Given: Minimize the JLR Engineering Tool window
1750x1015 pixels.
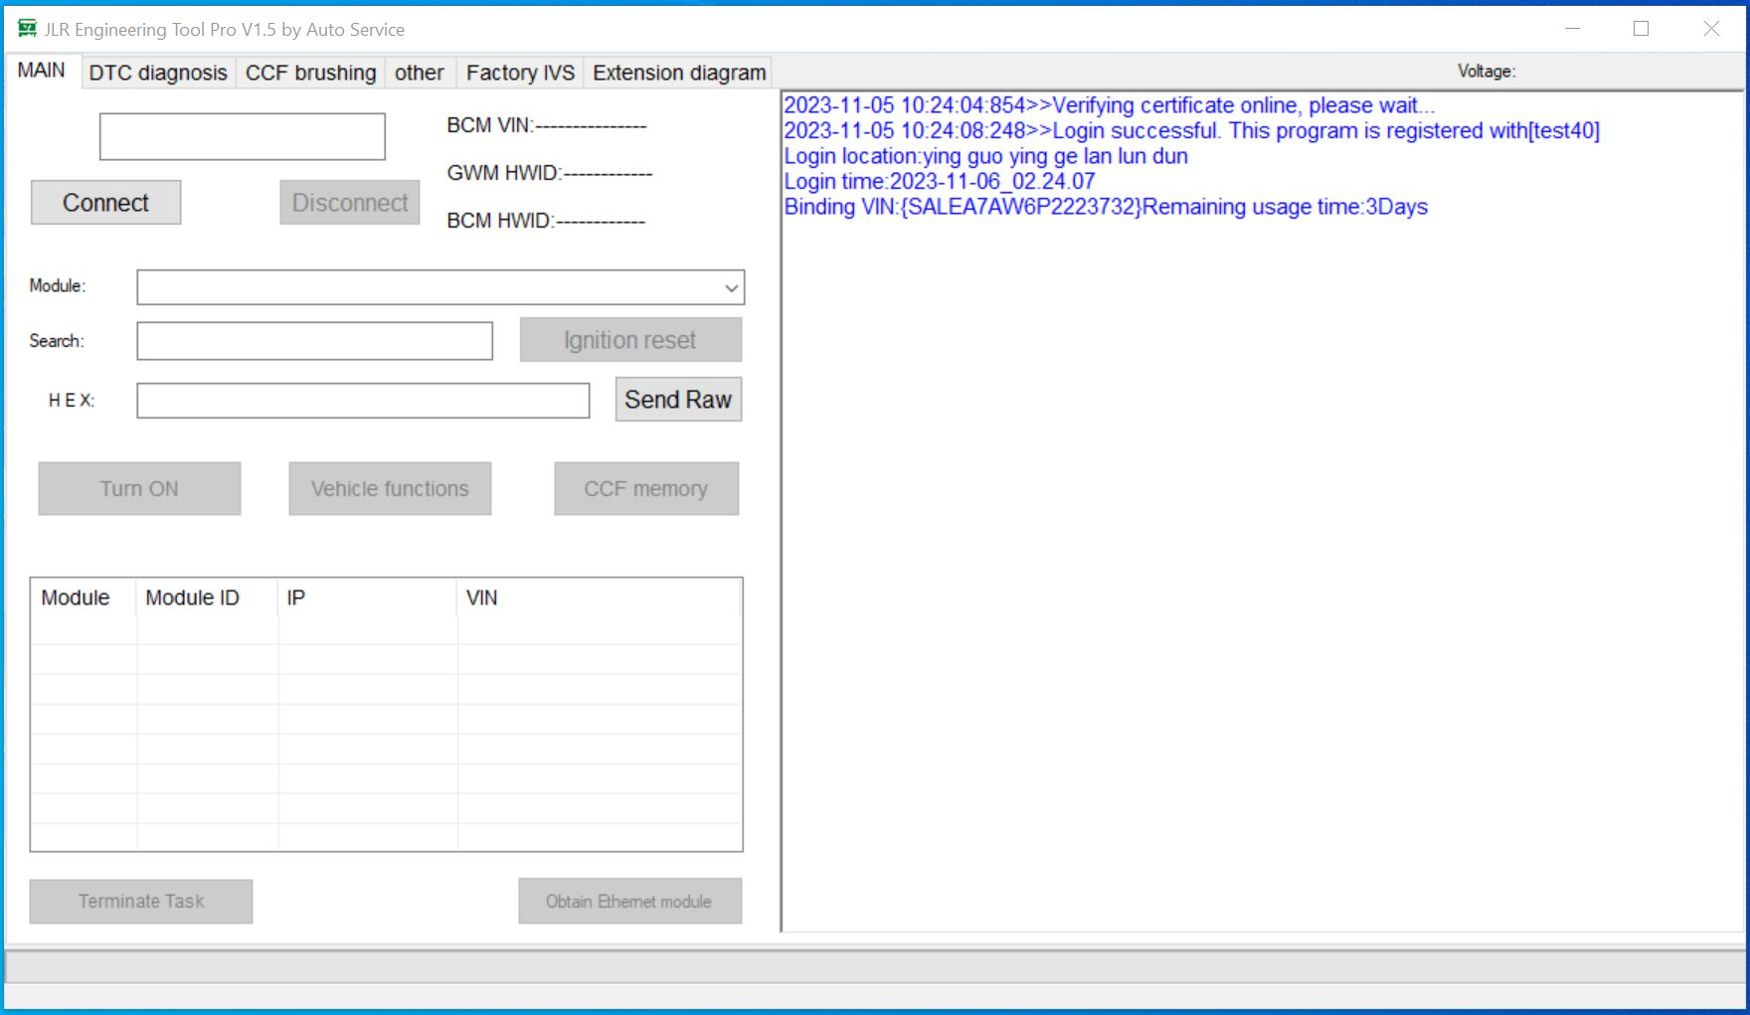Looking at the screenshot, I should pos(1572,29).
